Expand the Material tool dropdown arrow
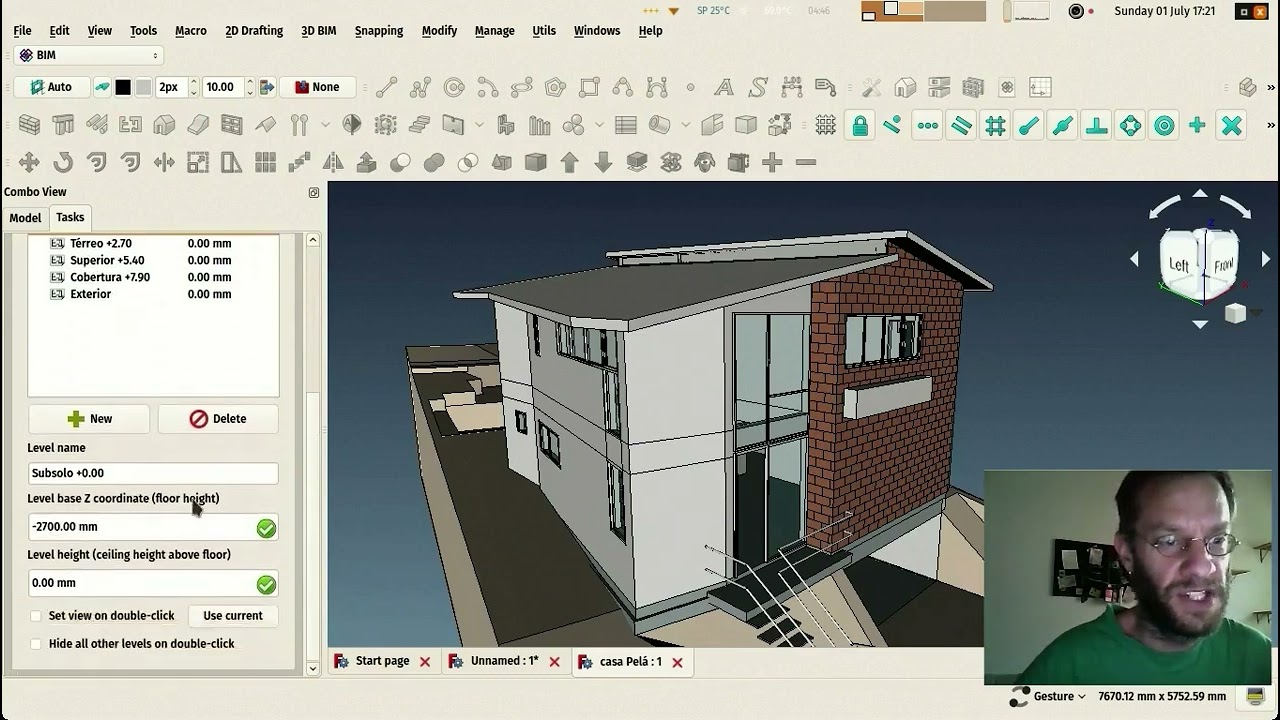The height and width of the screenshot is (720, 1280). (x=600, y=125)
